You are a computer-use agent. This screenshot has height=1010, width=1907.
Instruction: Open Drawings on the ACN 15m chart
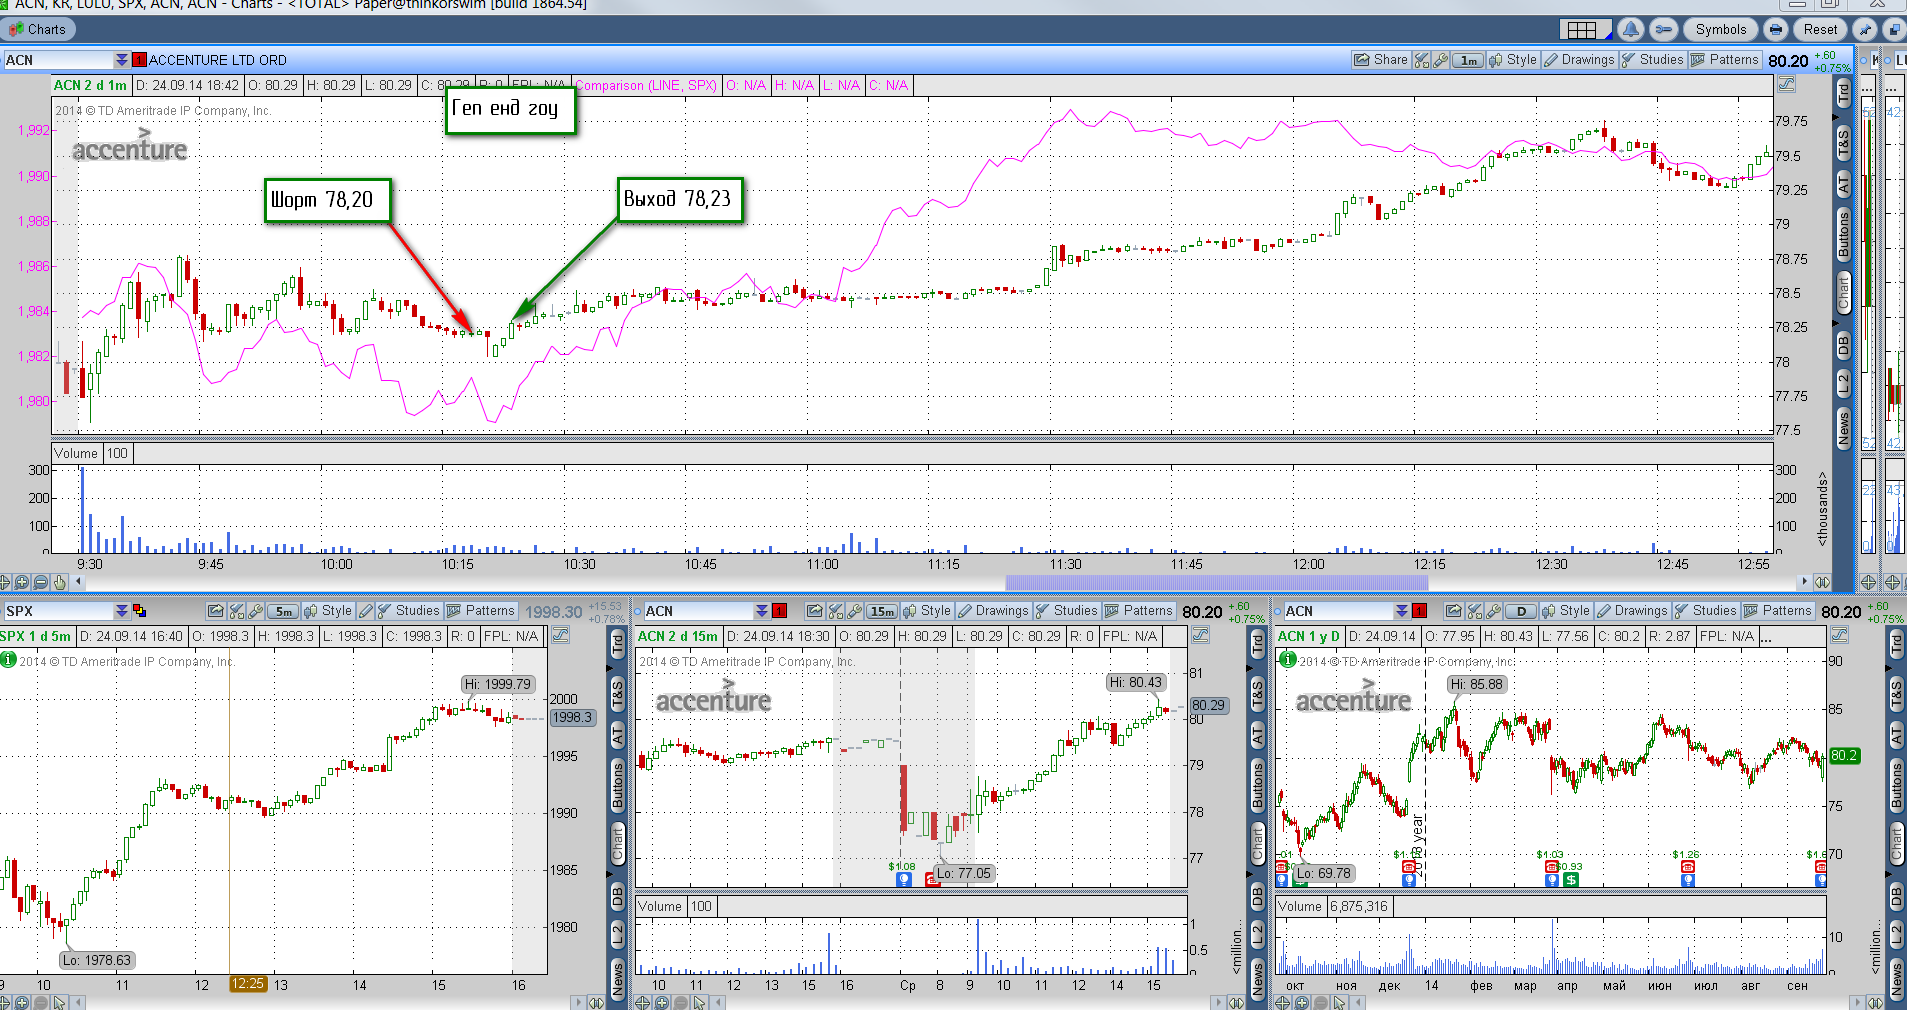[x=993, y=611]
